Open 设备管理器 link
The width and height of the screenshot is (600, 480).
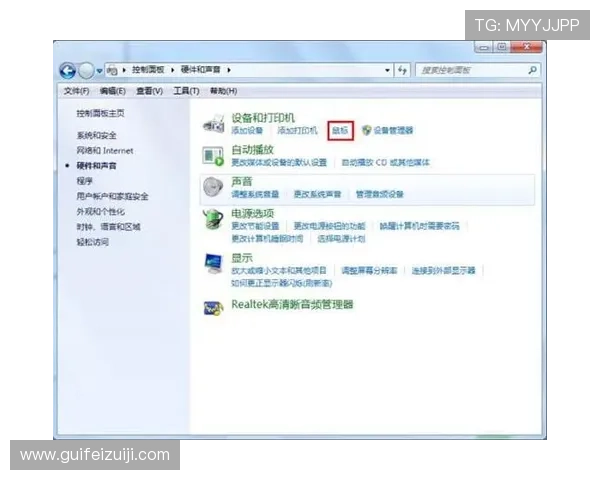point(393,131)
